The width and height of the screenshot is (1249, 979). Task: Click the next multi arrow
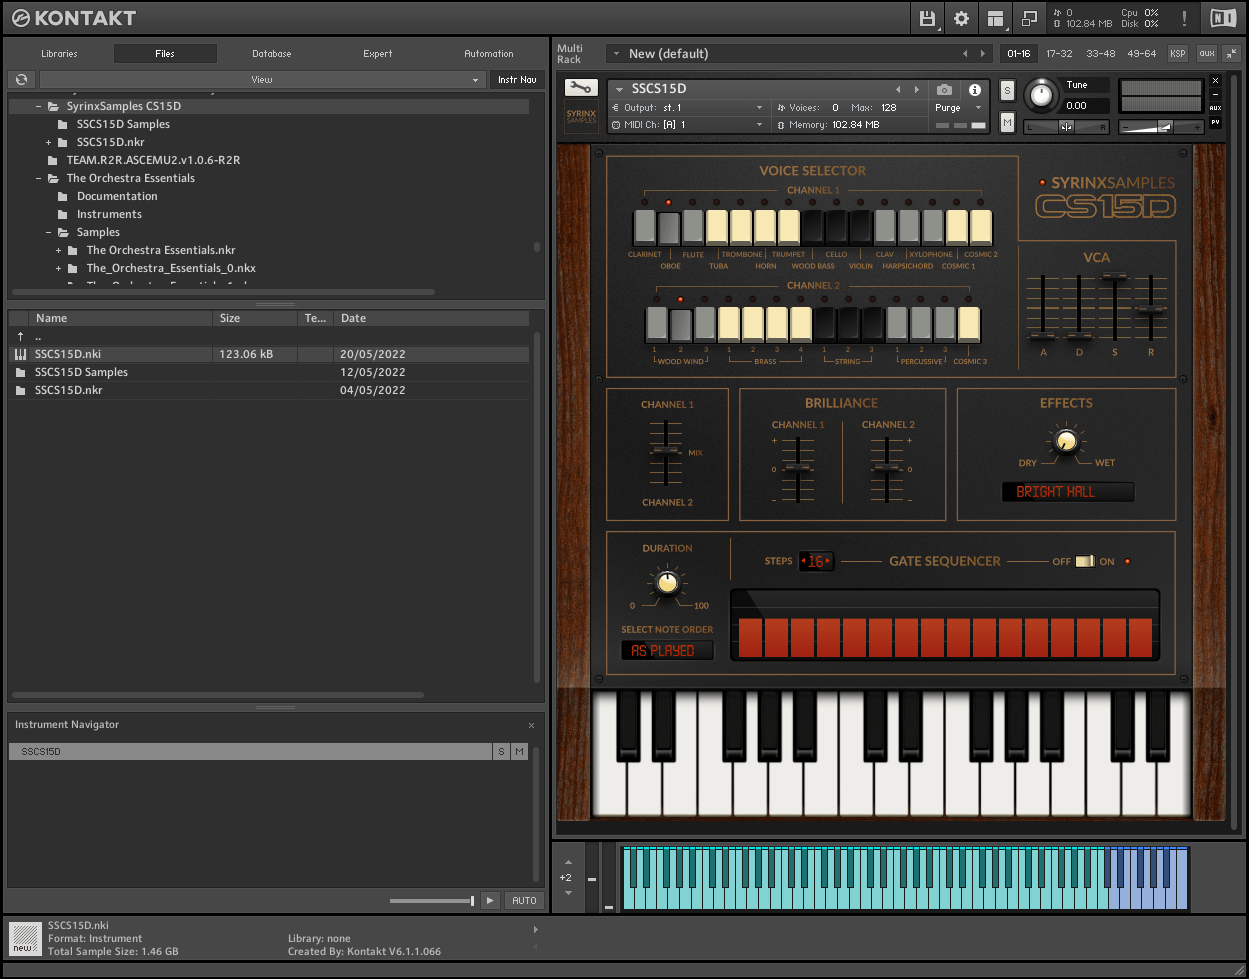[983, 54]
